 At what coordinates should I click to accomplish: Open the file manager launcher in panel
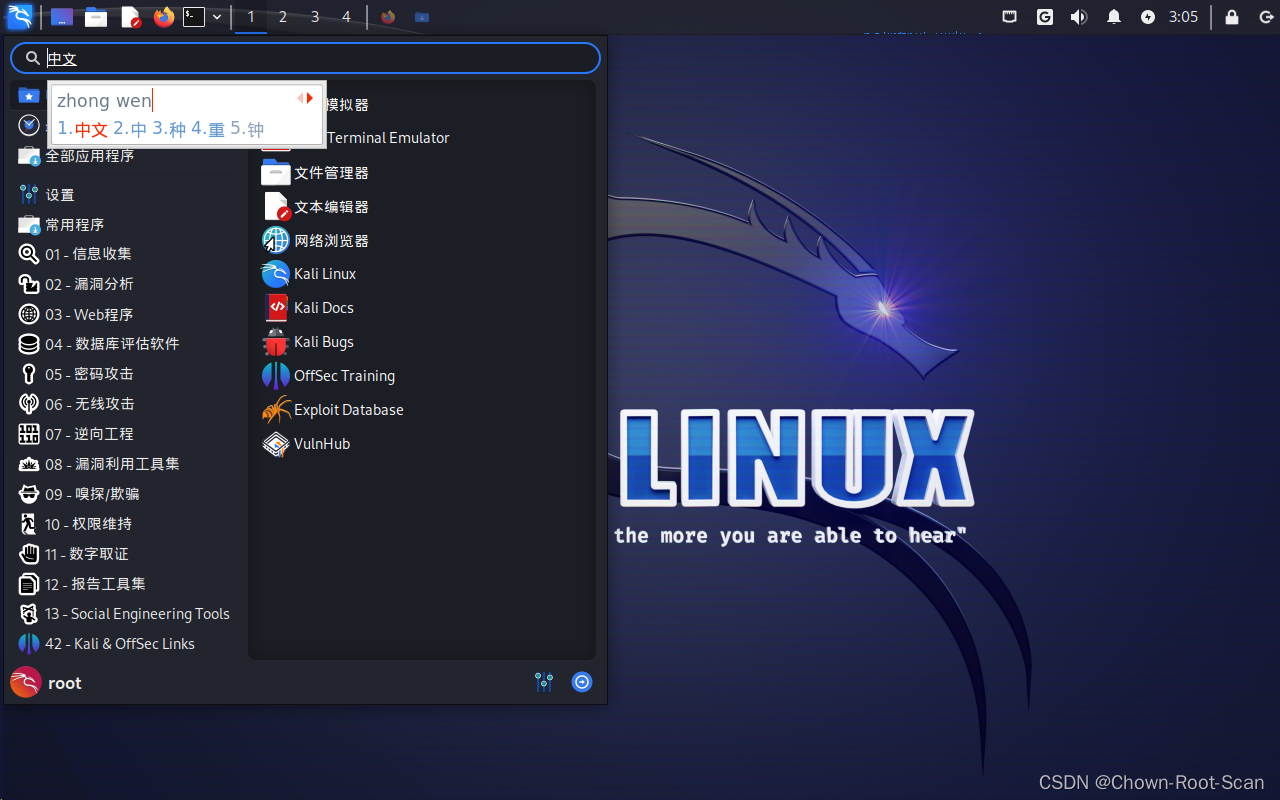tap(96, 17)
